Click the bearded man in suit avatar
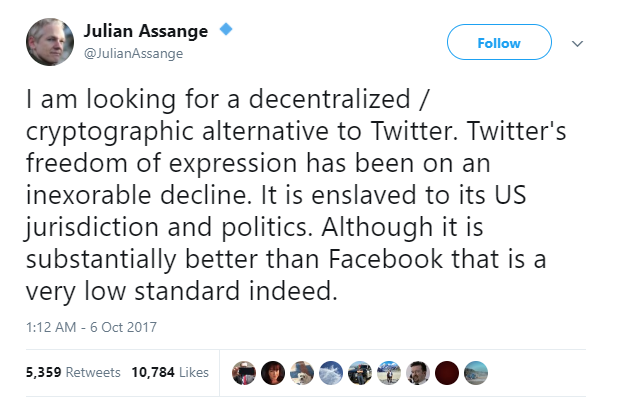The height and width of the screenshot is (405, 625). point(420,372)
